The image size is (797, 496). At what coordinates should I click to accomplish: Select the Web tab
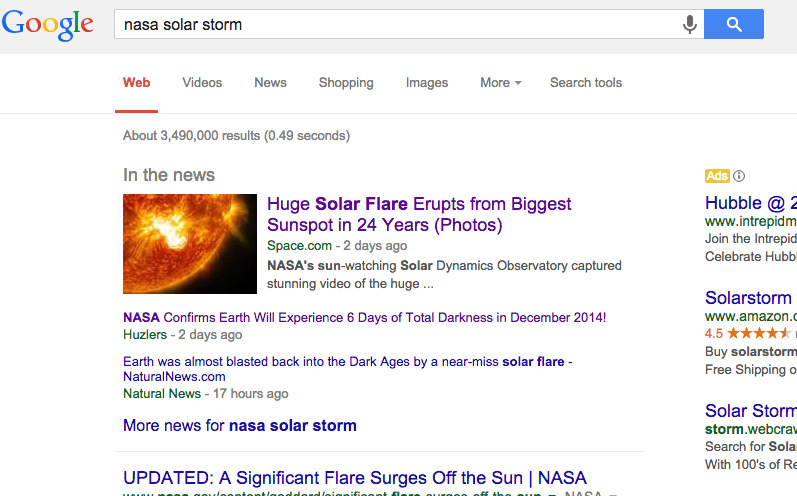click(x=136, y=83)
